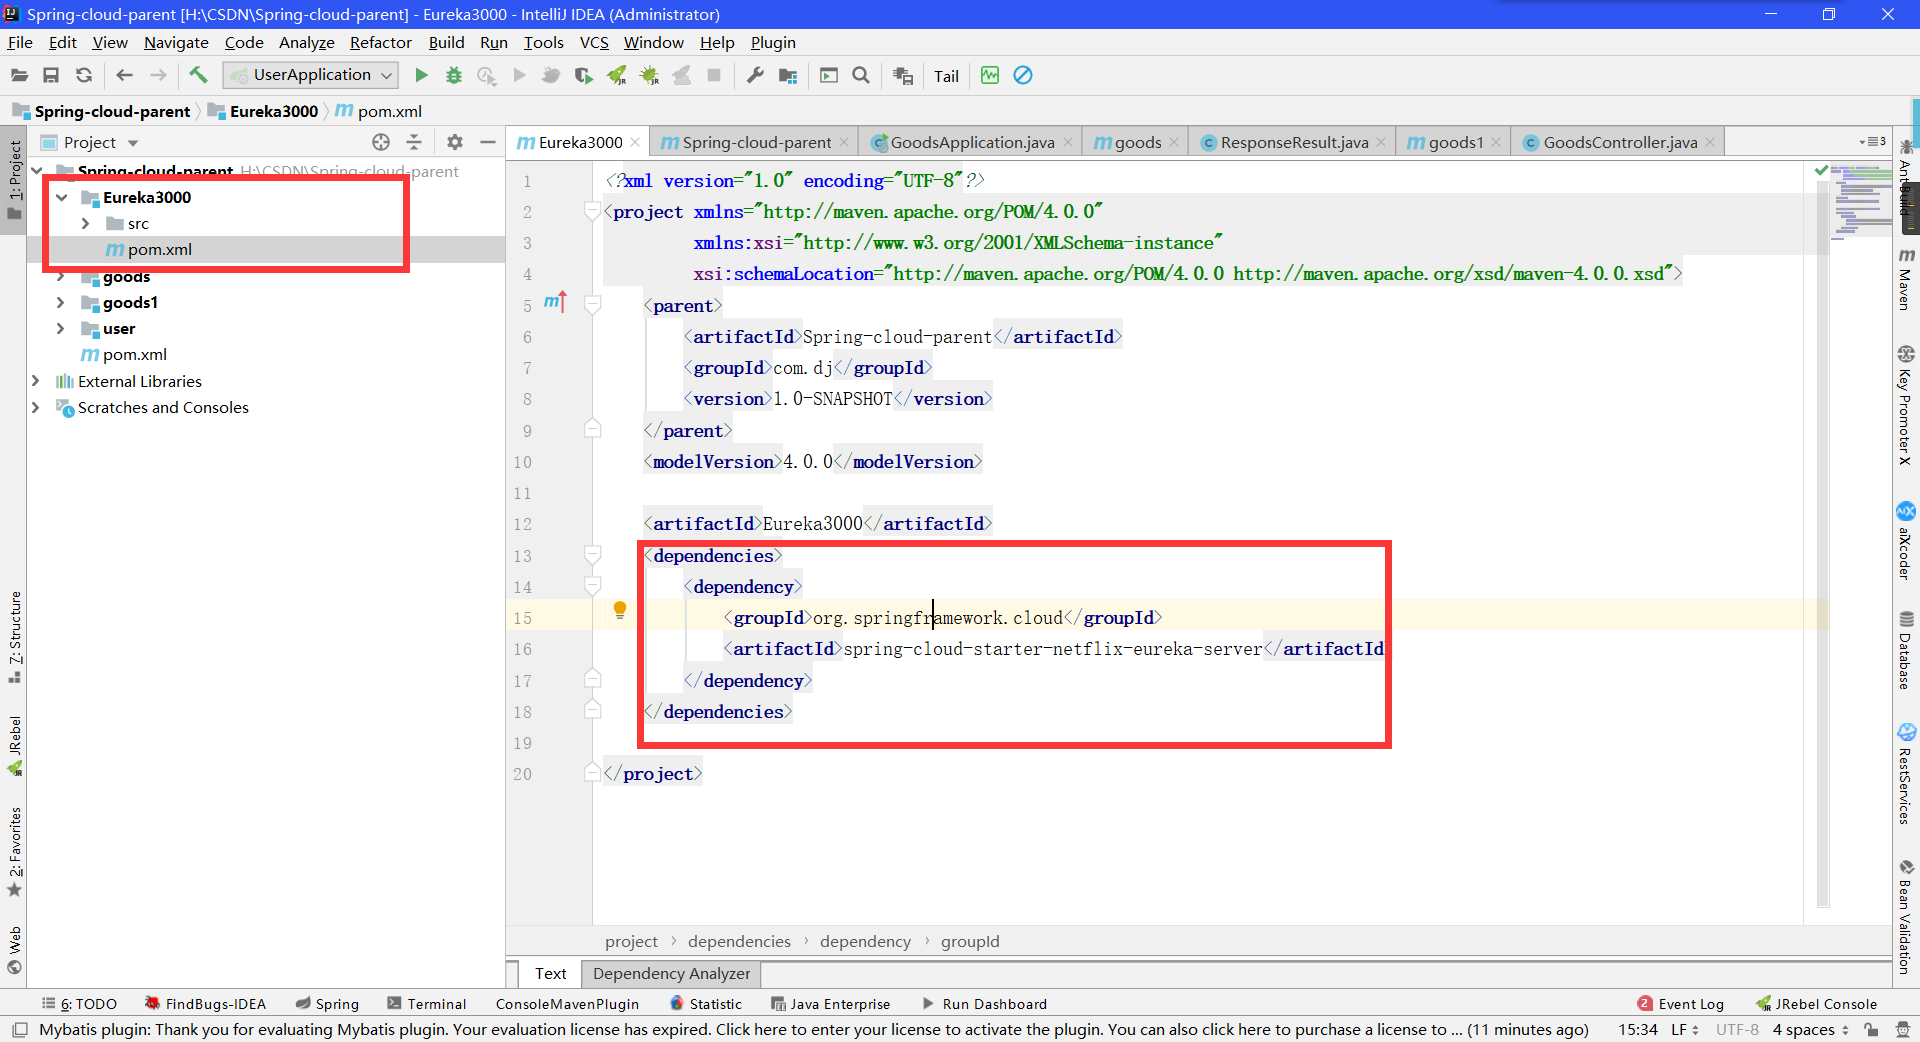The width and height of the screenshot is (1920, 1042).
Task: Open the FindBugs-IDEA tool window
Action: pos(205,1004)
